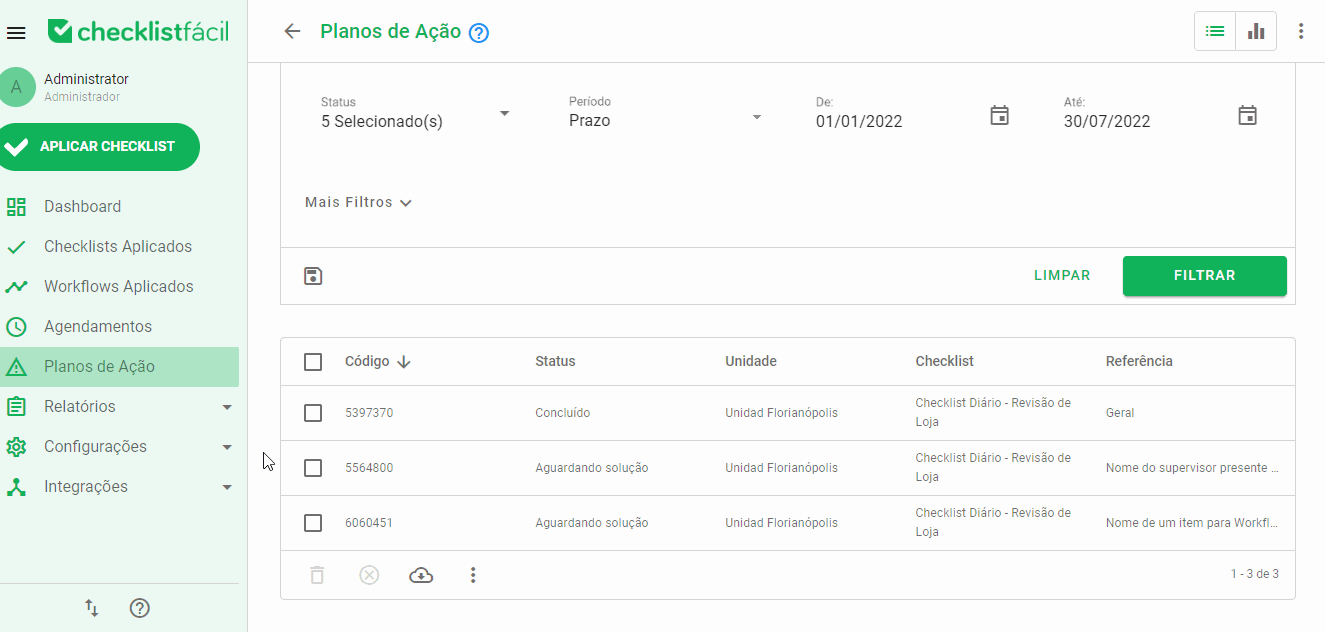
Task: Click the FILTRAR button
Action: tap(1204, 275)
